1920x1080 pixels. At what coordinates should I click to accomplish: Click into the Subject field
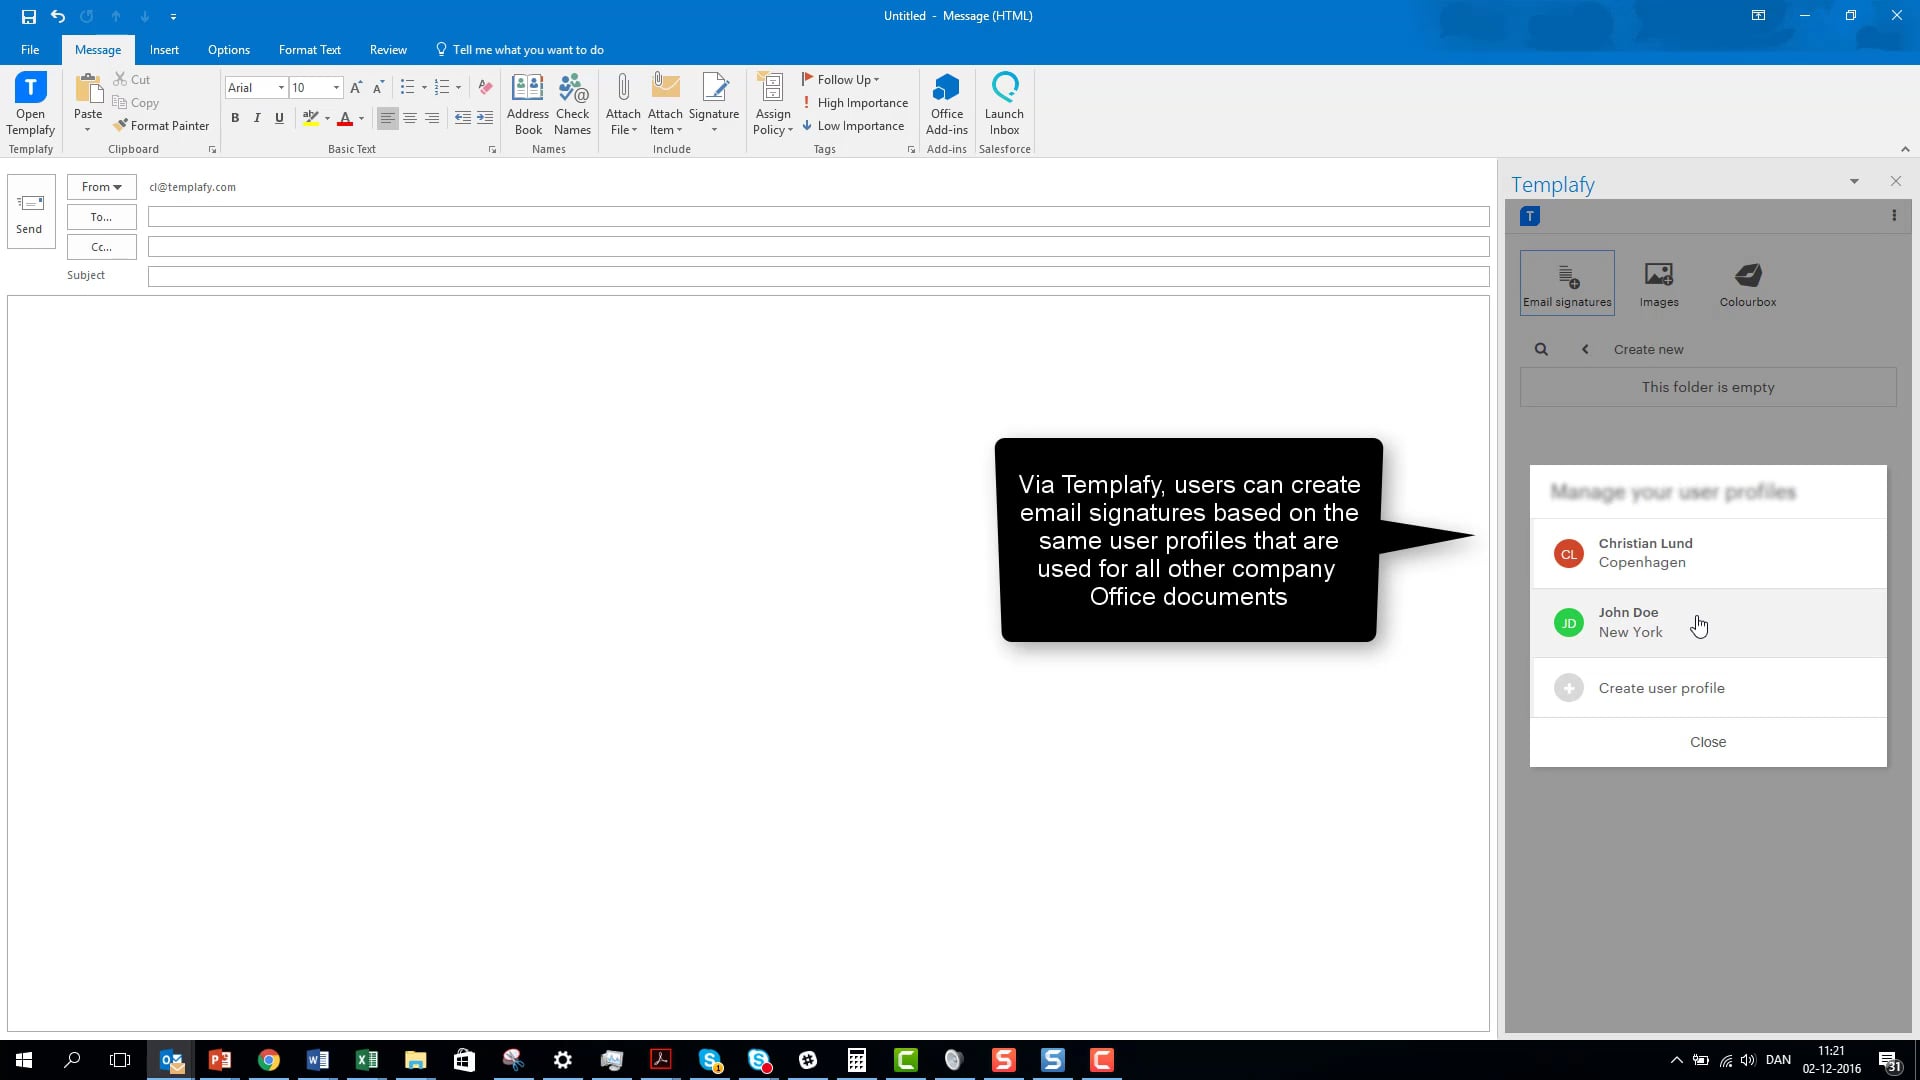pyautogui.click(x=818, y=276)
